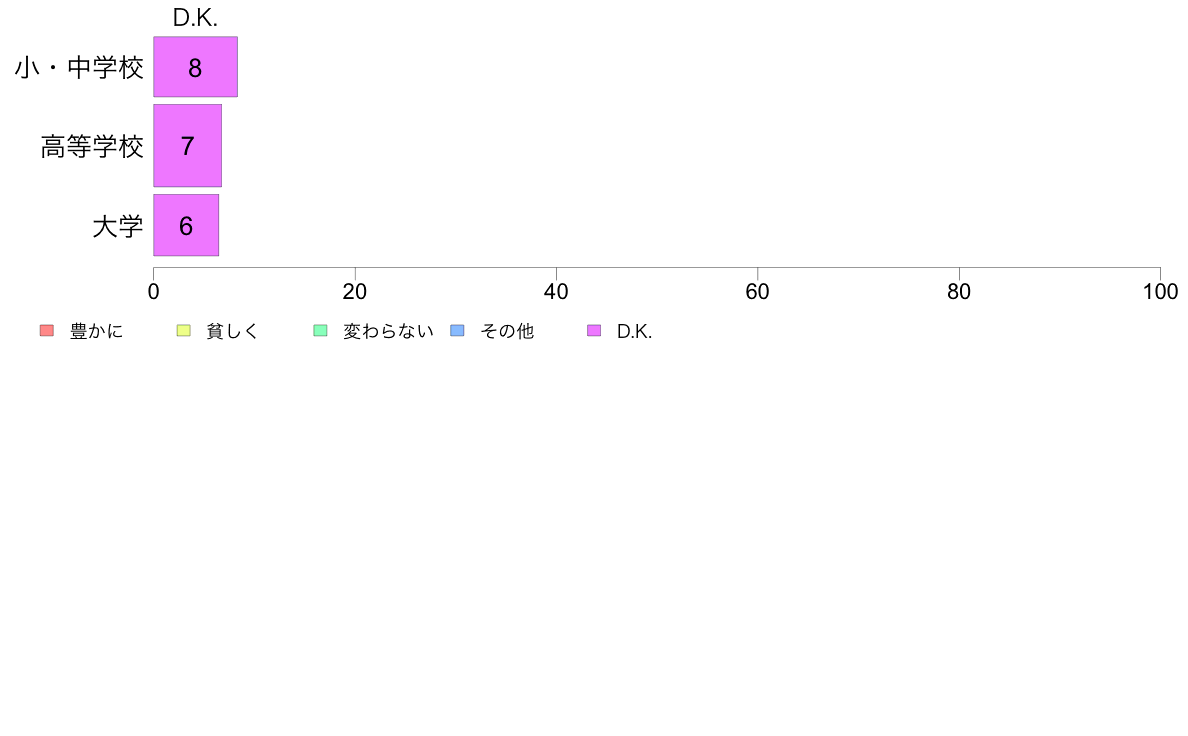Select the 貧しく legend label
The width and height of the screenshot is (1188, 736).
coord(233,331)
